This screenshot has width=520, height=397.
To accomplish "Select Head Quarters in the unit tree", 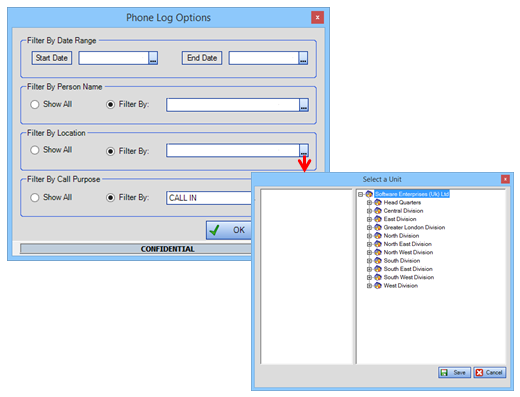I will [402, 202].
